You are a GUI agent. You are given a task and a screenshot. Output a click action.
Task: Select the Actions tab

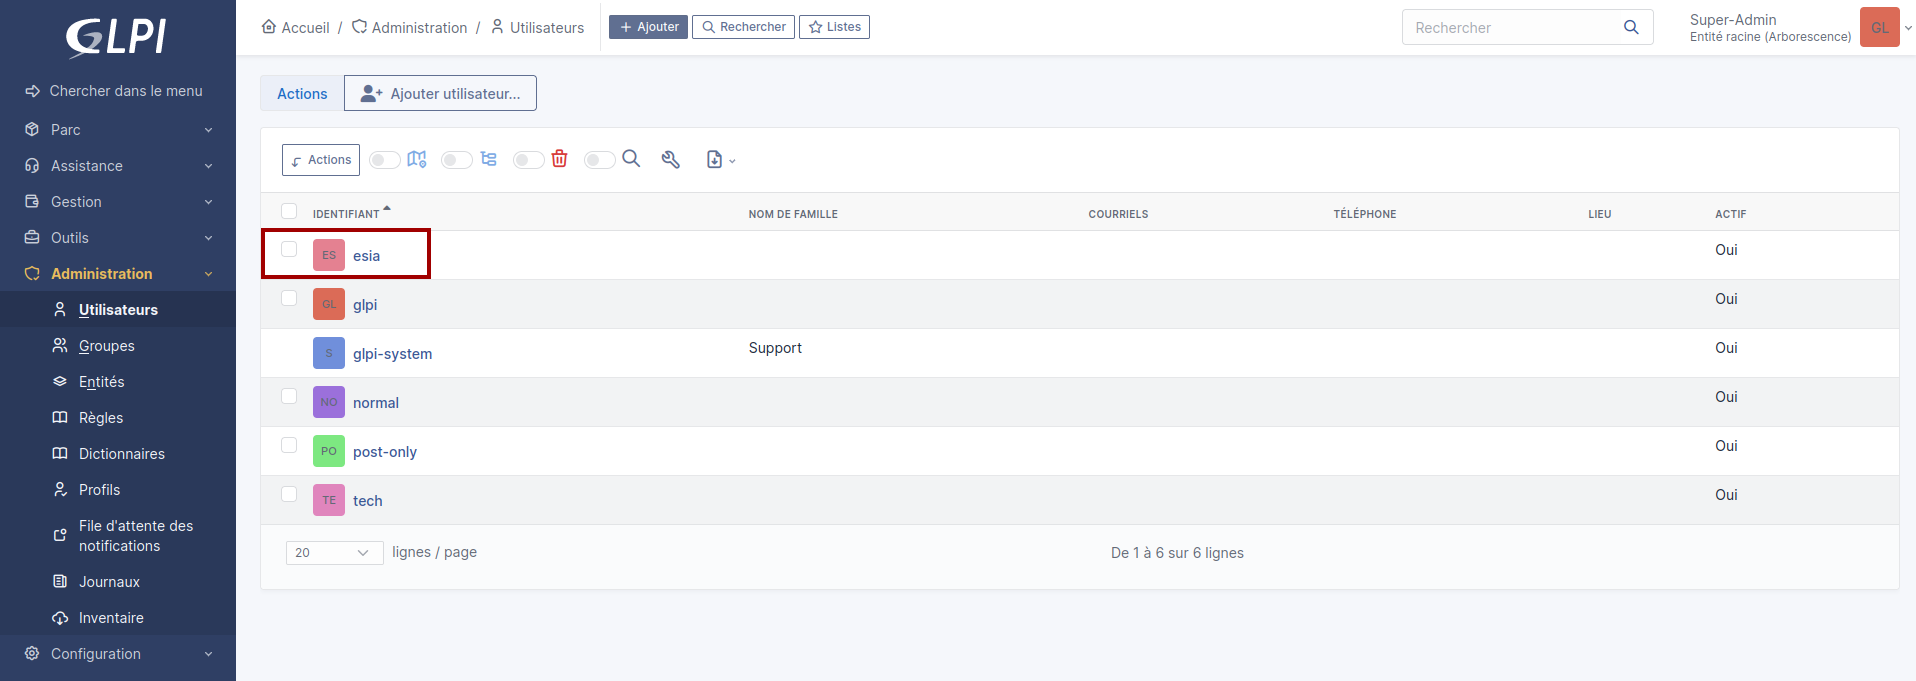(x=302, y=93)
